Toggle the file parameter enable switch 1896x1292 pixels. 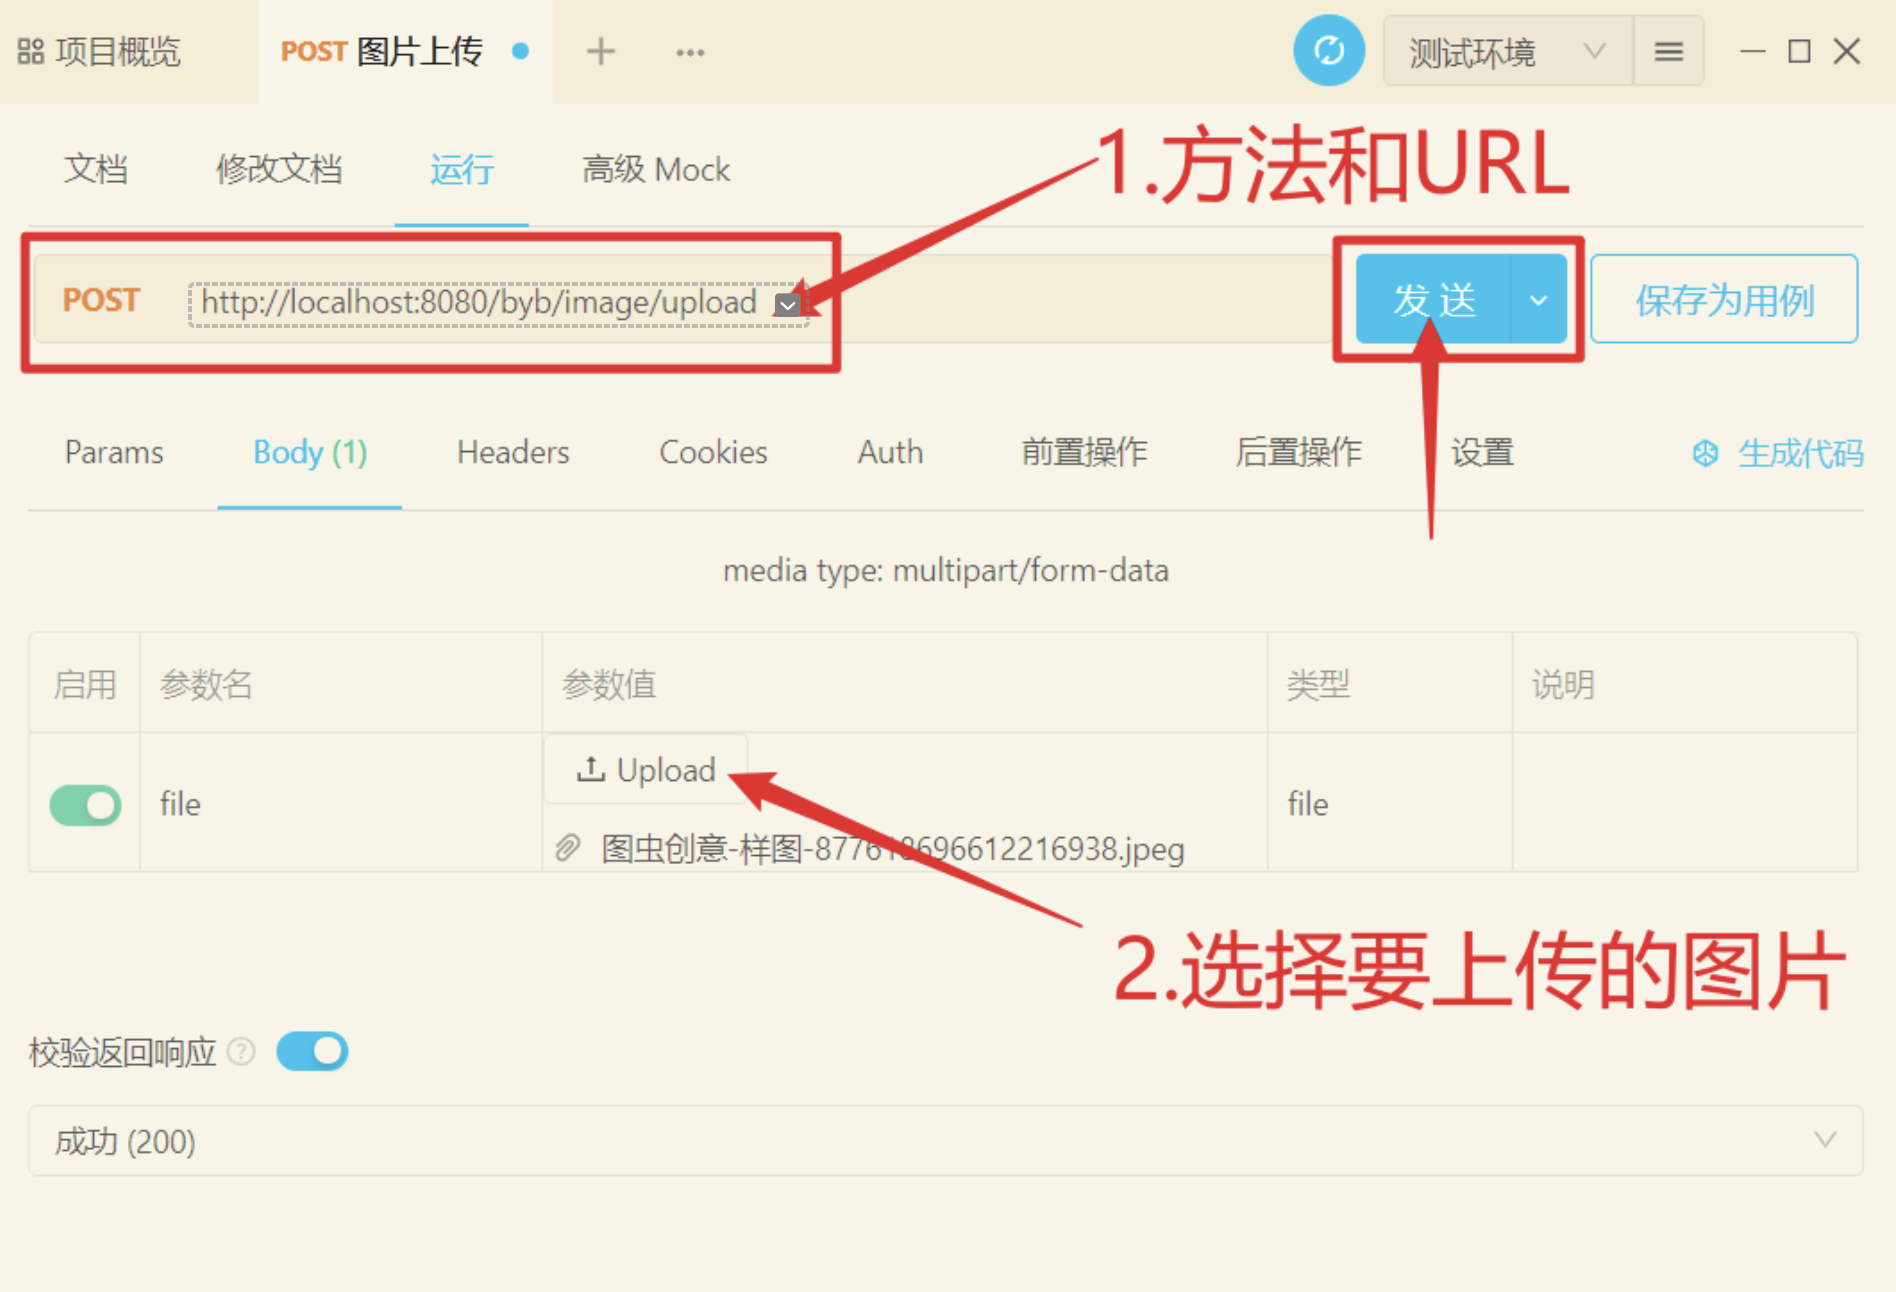(x=86, y=805)
